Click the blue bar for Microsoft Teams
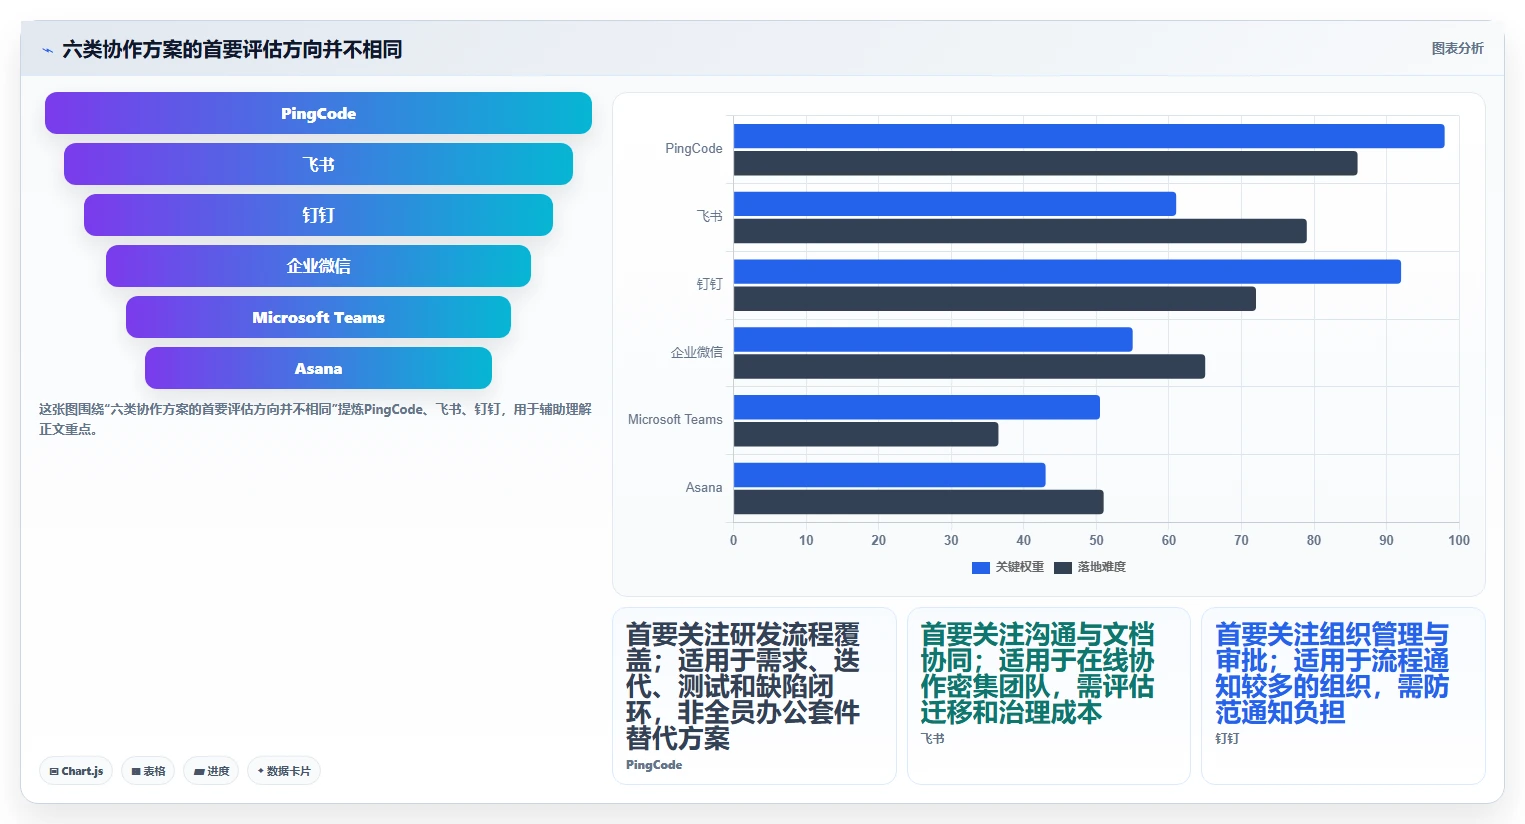The image size is (1525, 824). pyautogui.click(x=917, y=407)
